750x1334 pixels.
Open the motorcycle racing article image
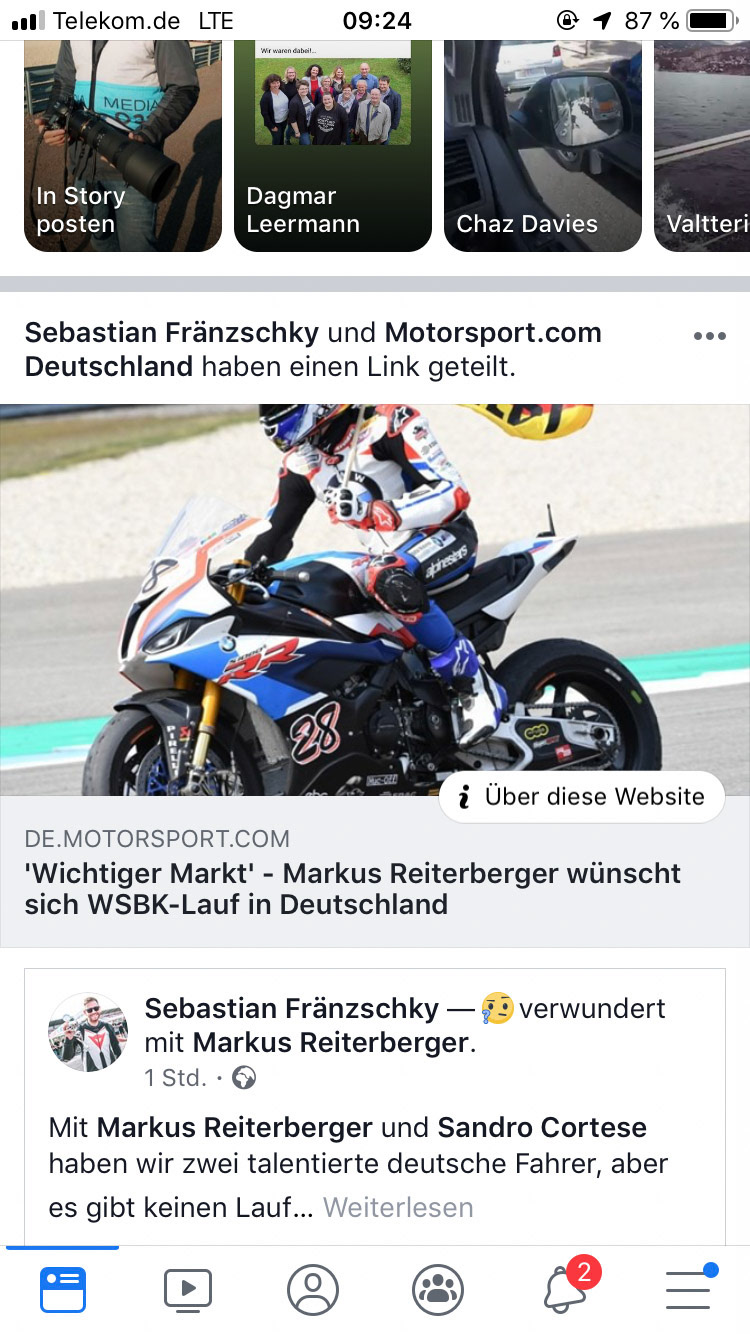[x=375, y=600]
